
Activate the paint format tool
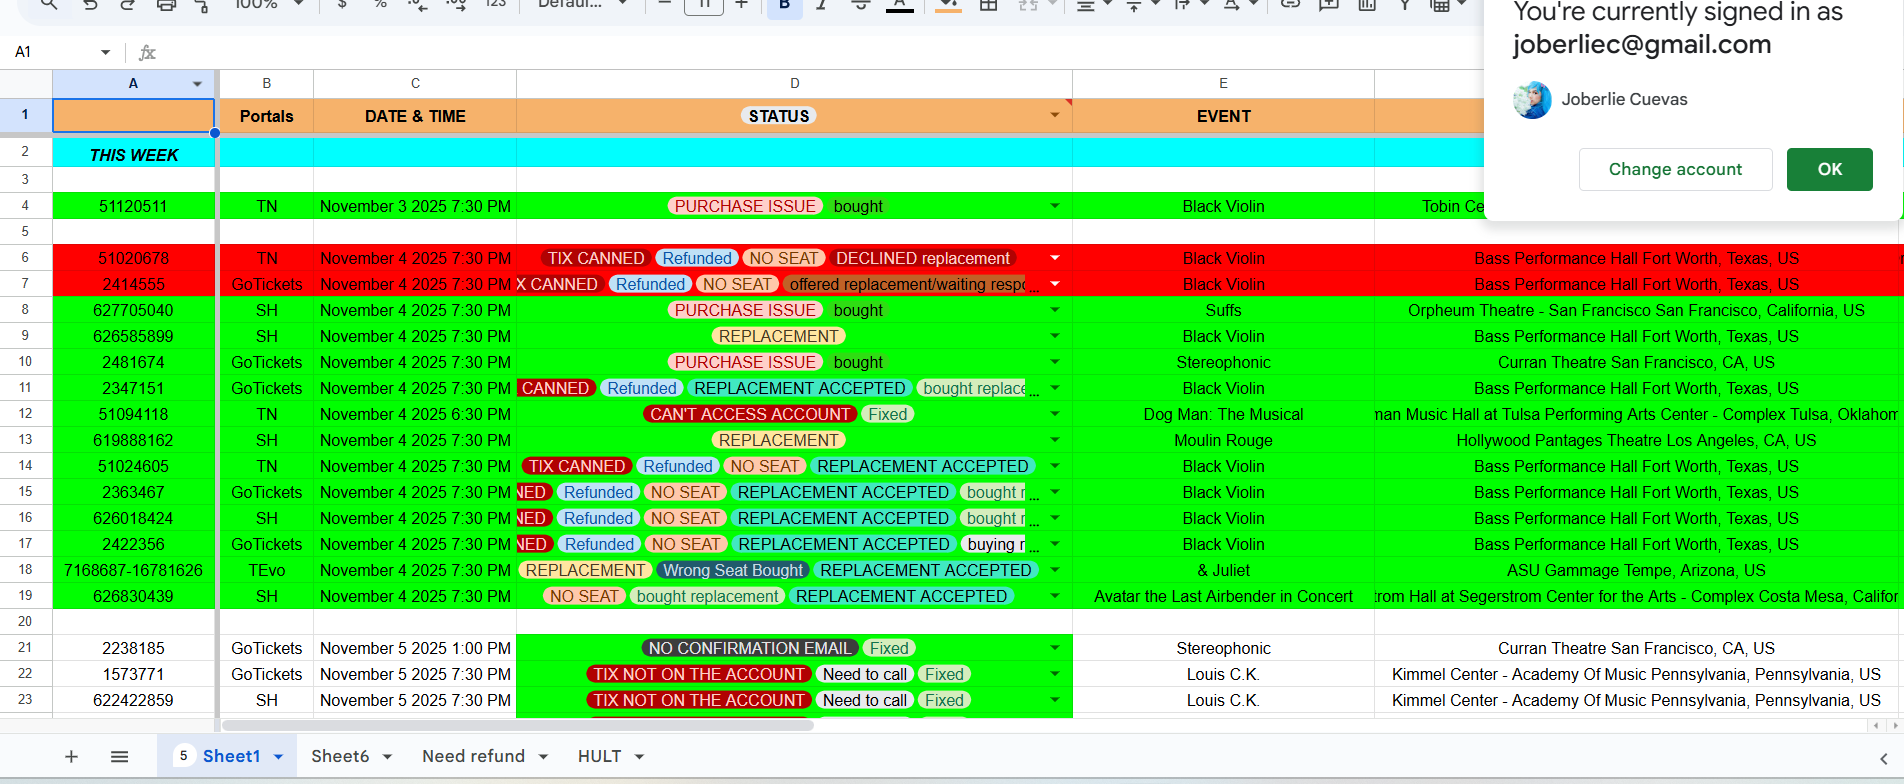pyautogui.click(x=202, y=5)
